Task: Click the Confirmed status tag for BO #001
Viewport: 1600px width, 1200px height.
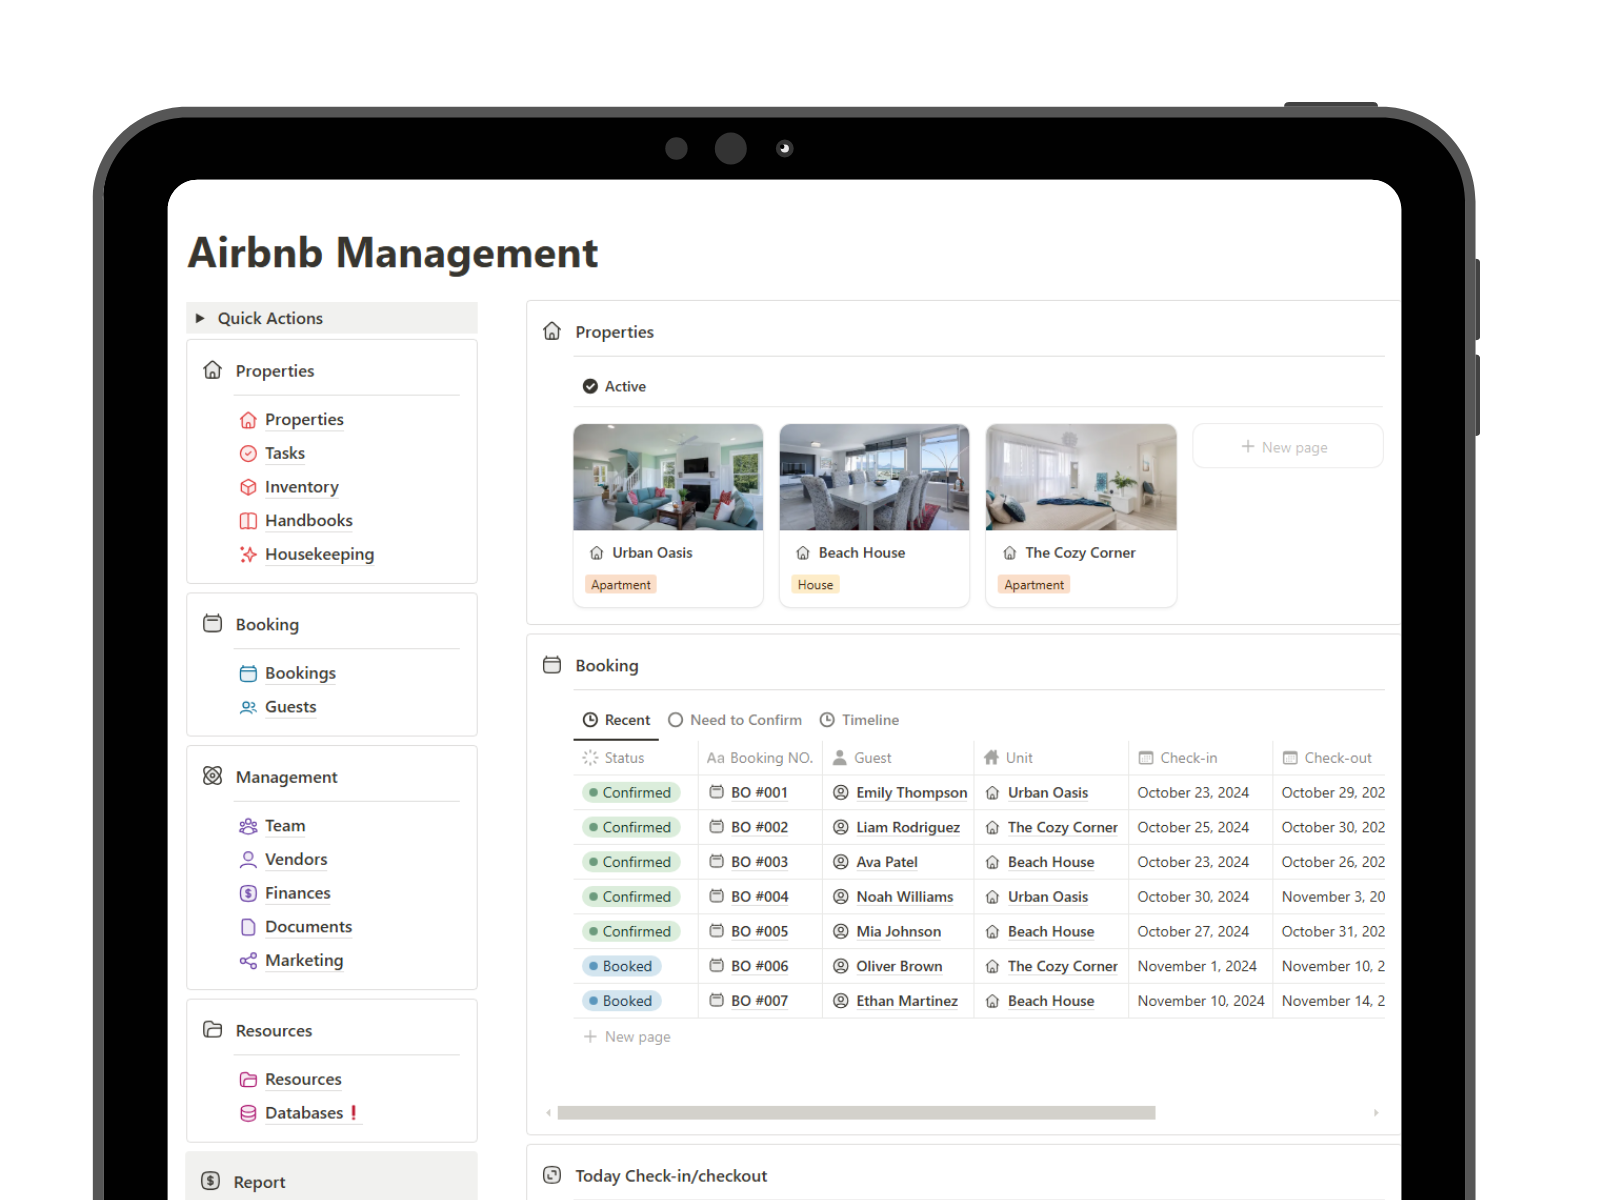Action: (x=631, y=793)
